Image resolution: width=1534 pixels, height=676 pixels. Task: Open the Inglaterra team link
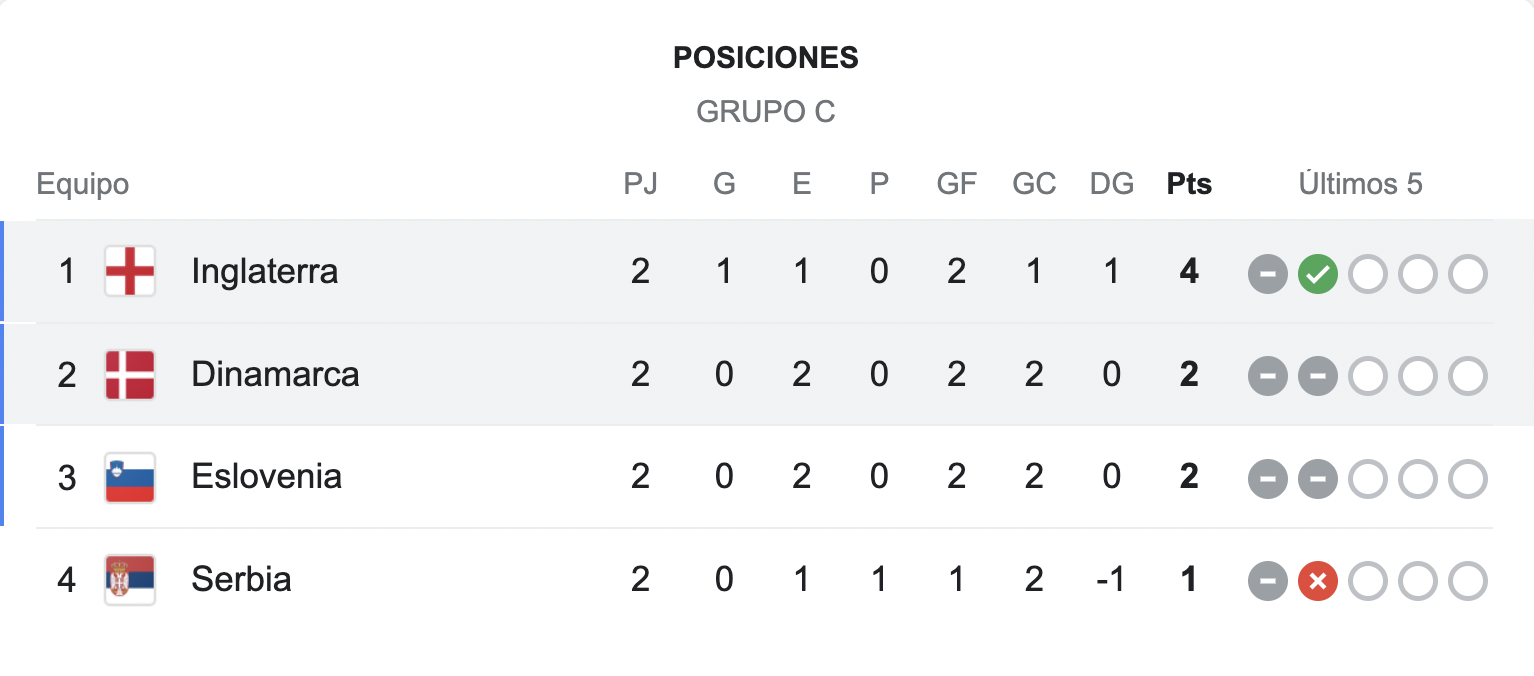tap(264, 271)
